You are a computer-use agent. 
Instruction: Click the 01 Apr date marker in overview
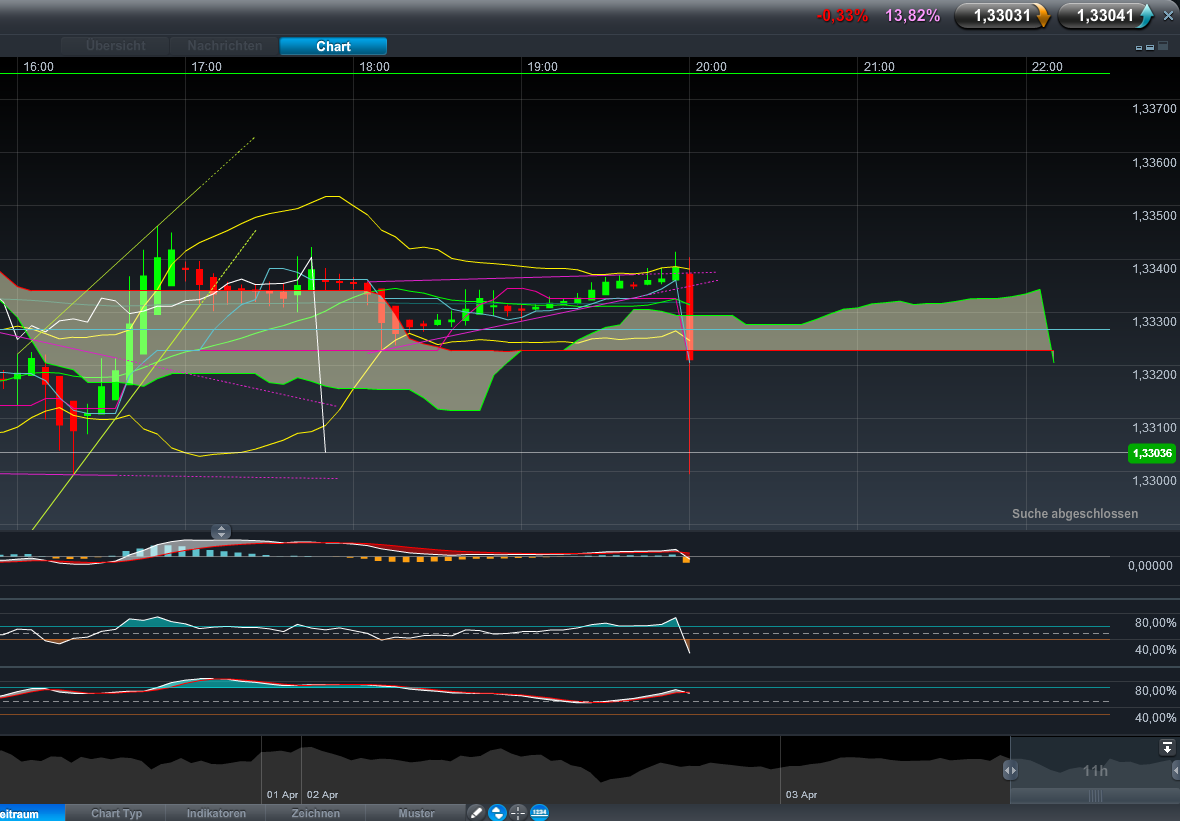tap(282, 795)
